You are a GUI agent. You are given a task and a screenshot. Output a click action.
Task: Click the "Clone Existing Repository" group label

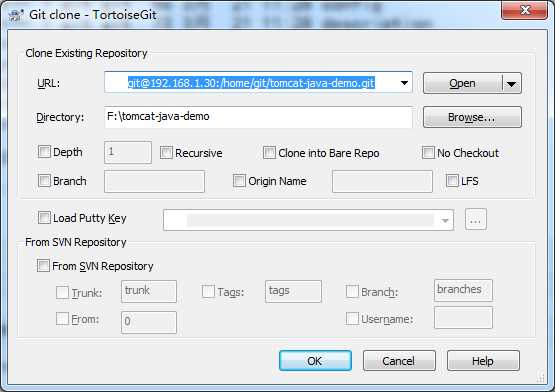click(x=86, y=53)
